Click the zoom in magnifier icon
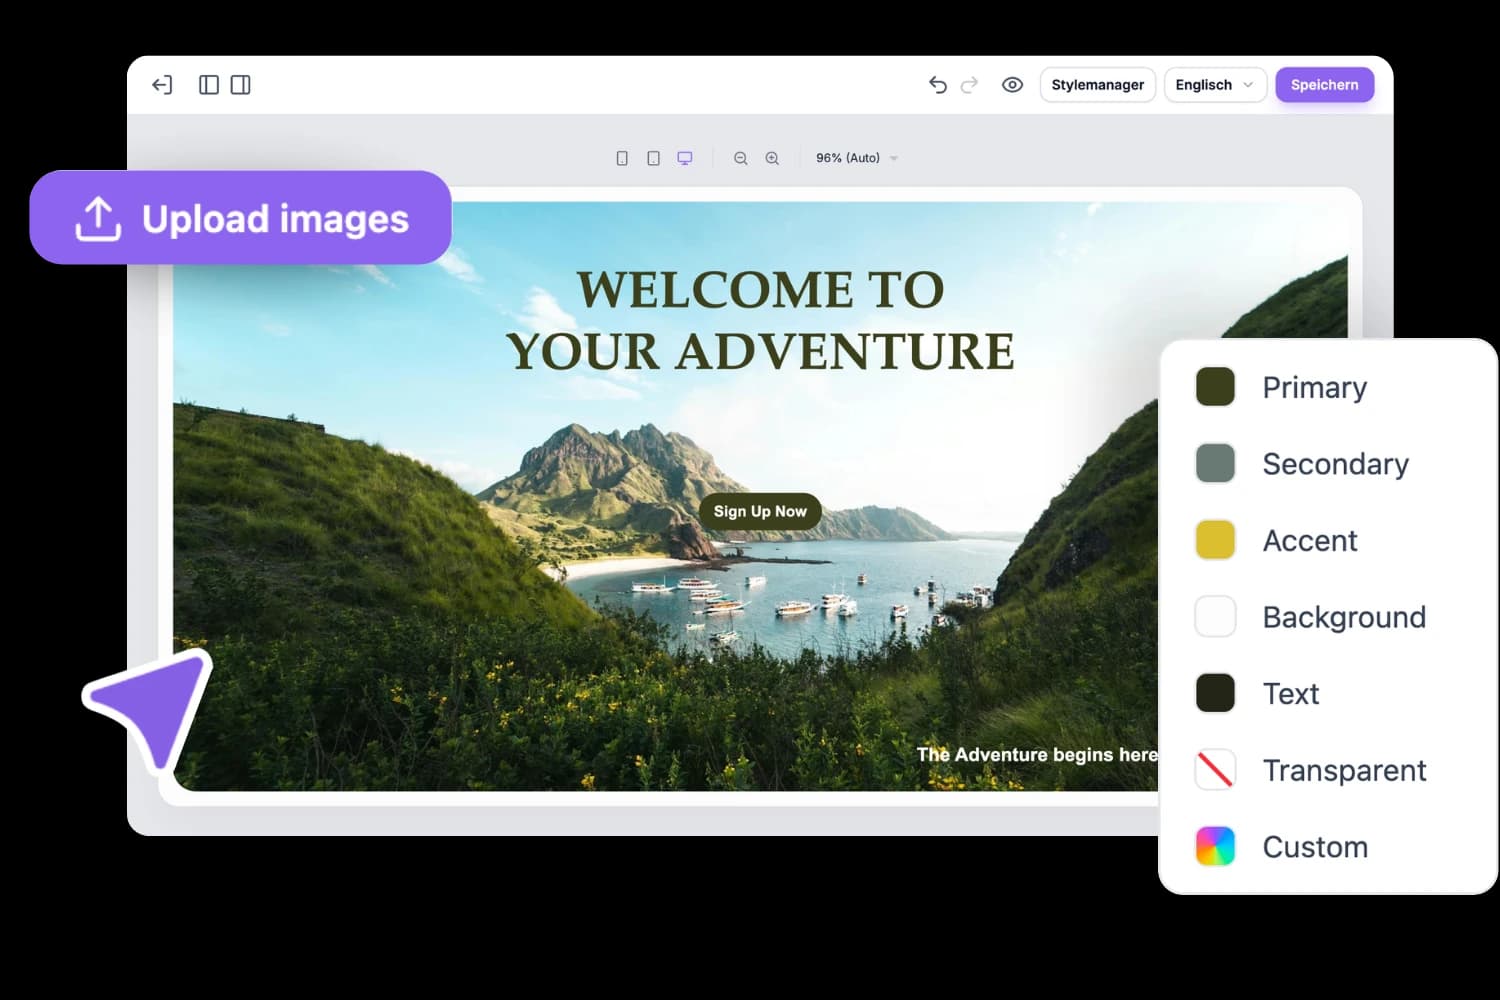 pyautogui.click(x=772, y=157)
